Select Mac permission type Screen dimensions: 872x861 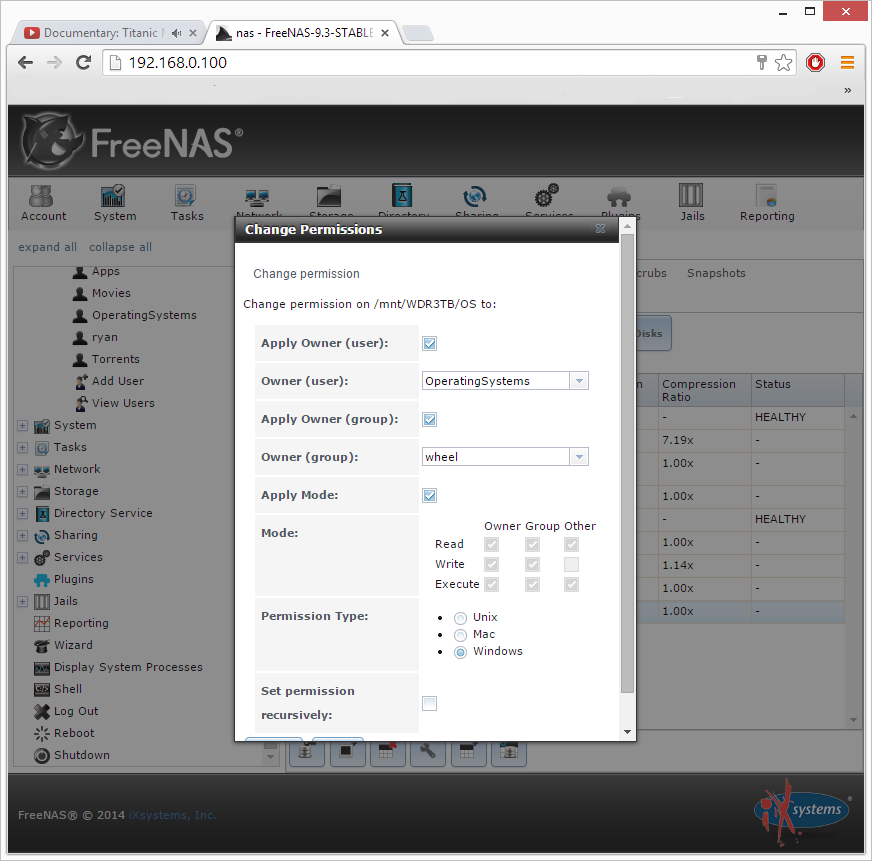pos(460,635)
